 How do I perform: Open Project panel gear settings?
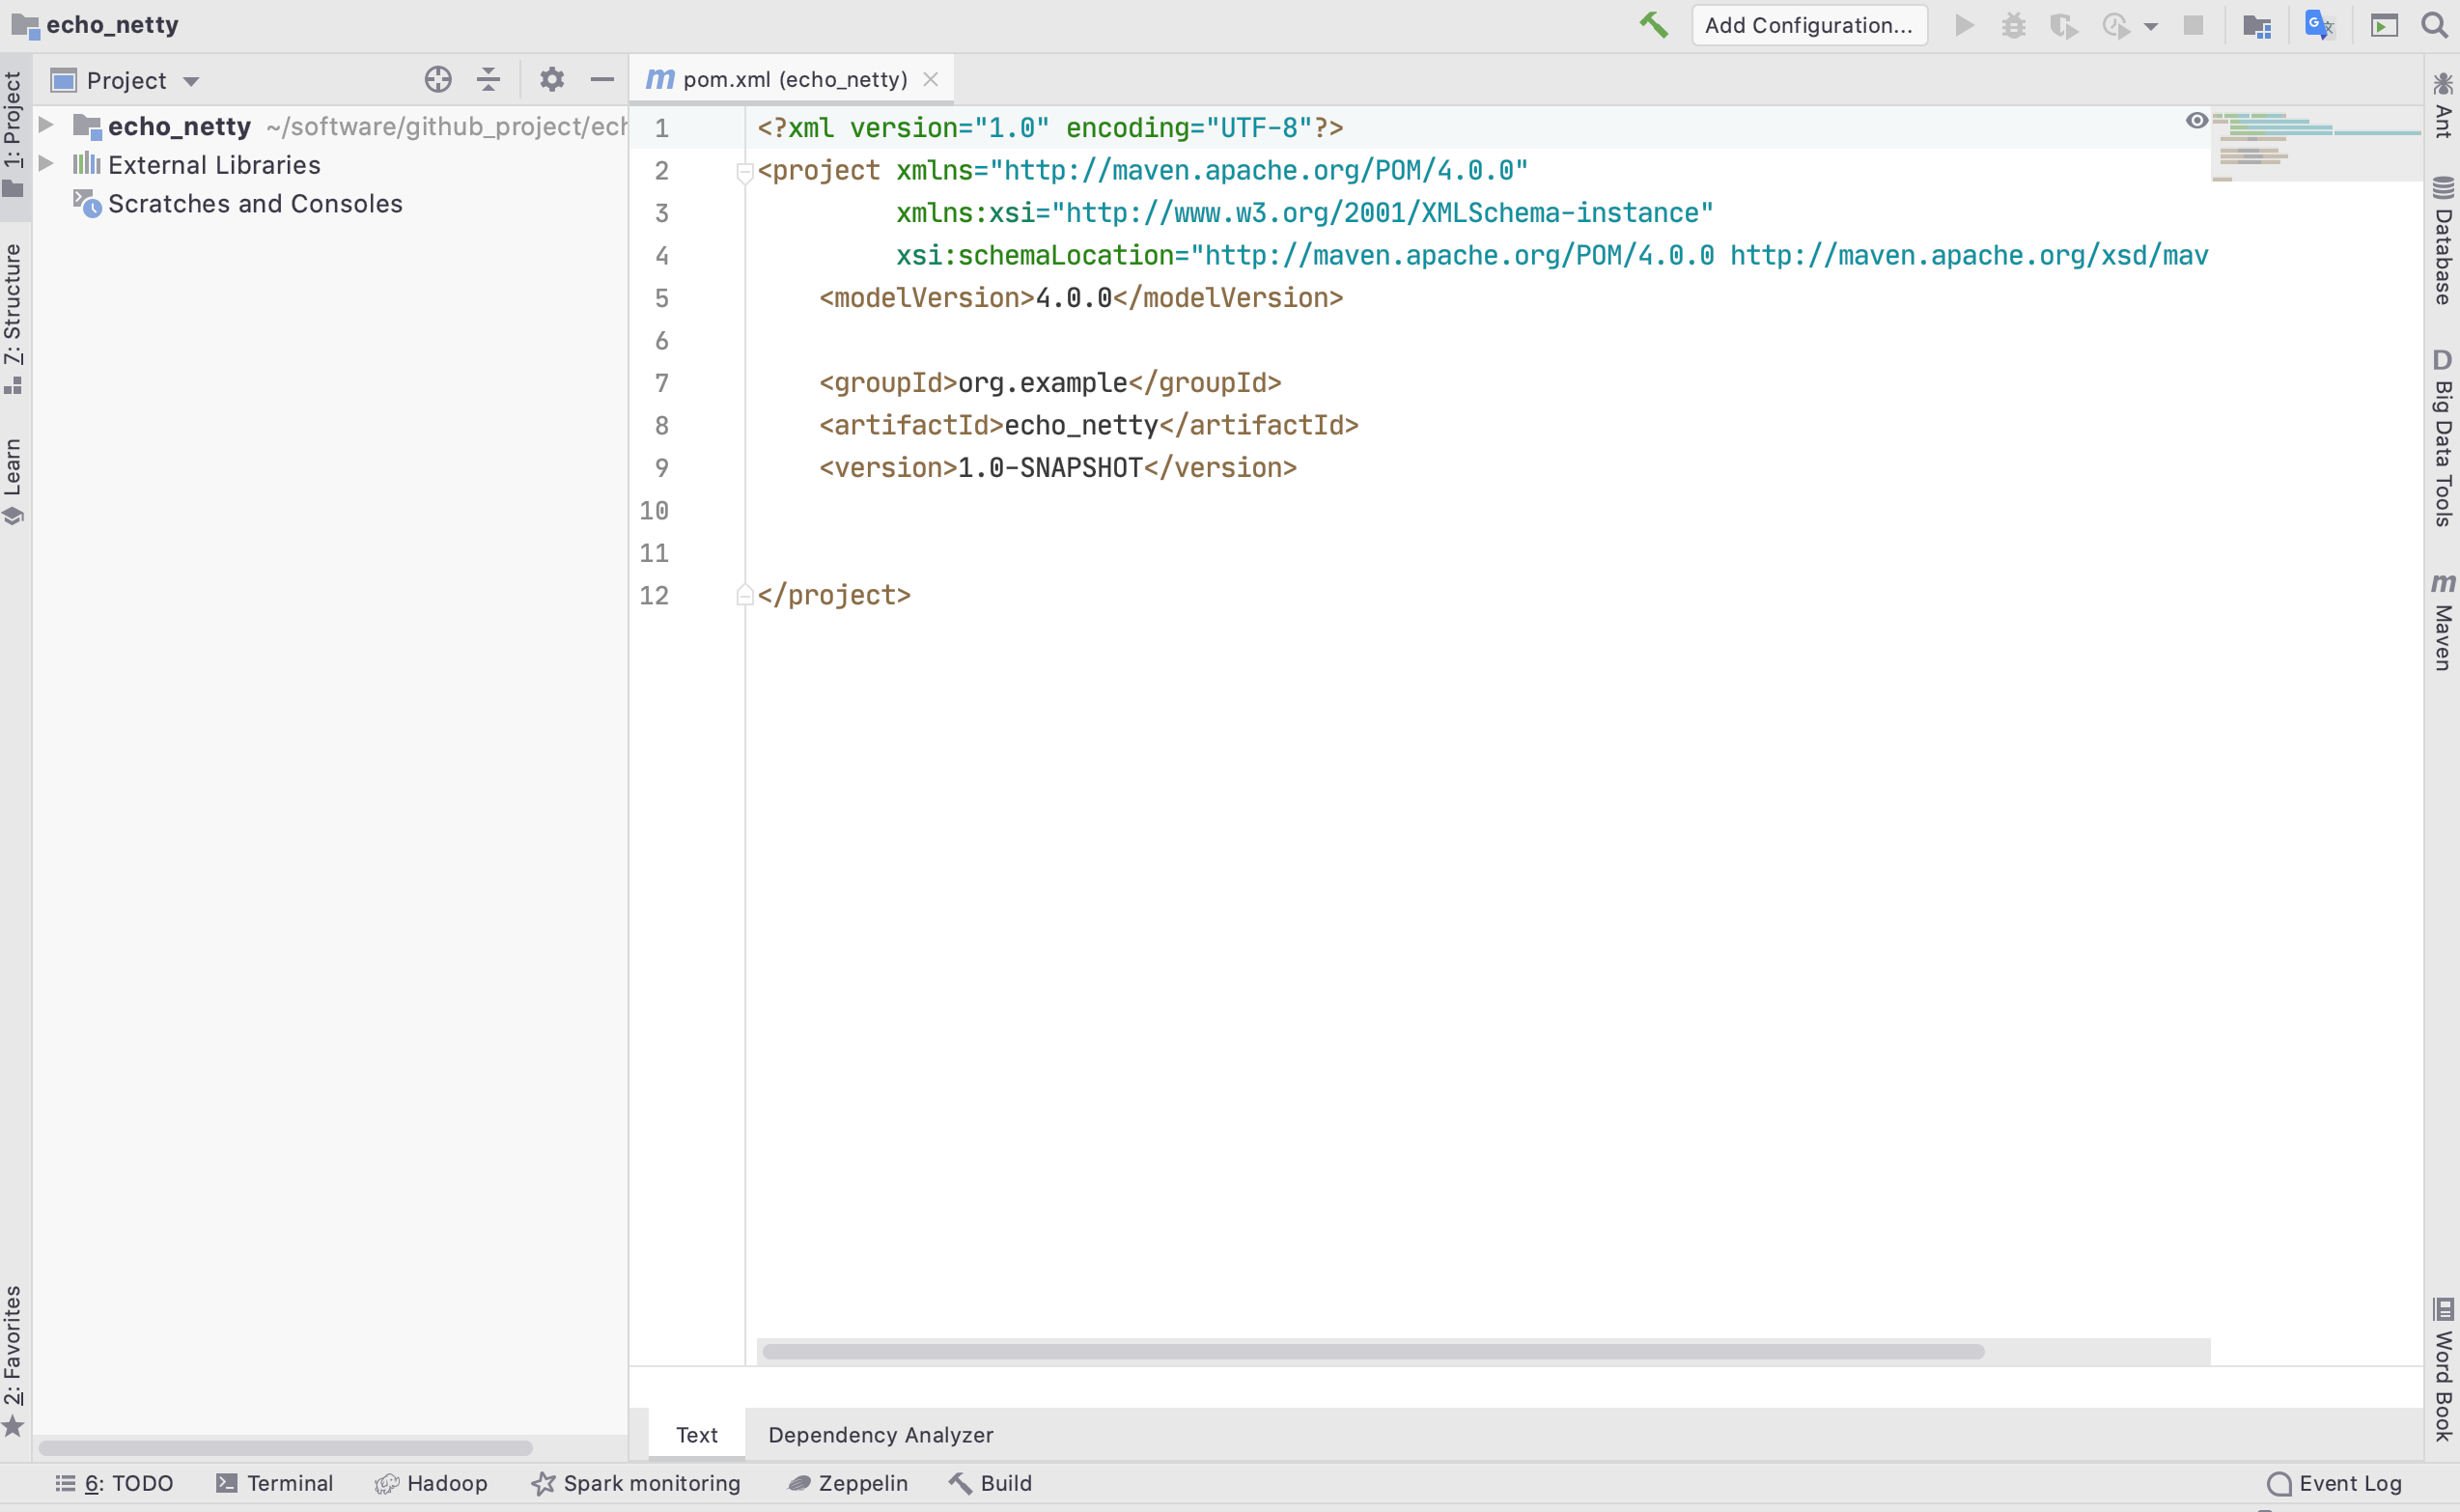(x=552, y=79)
